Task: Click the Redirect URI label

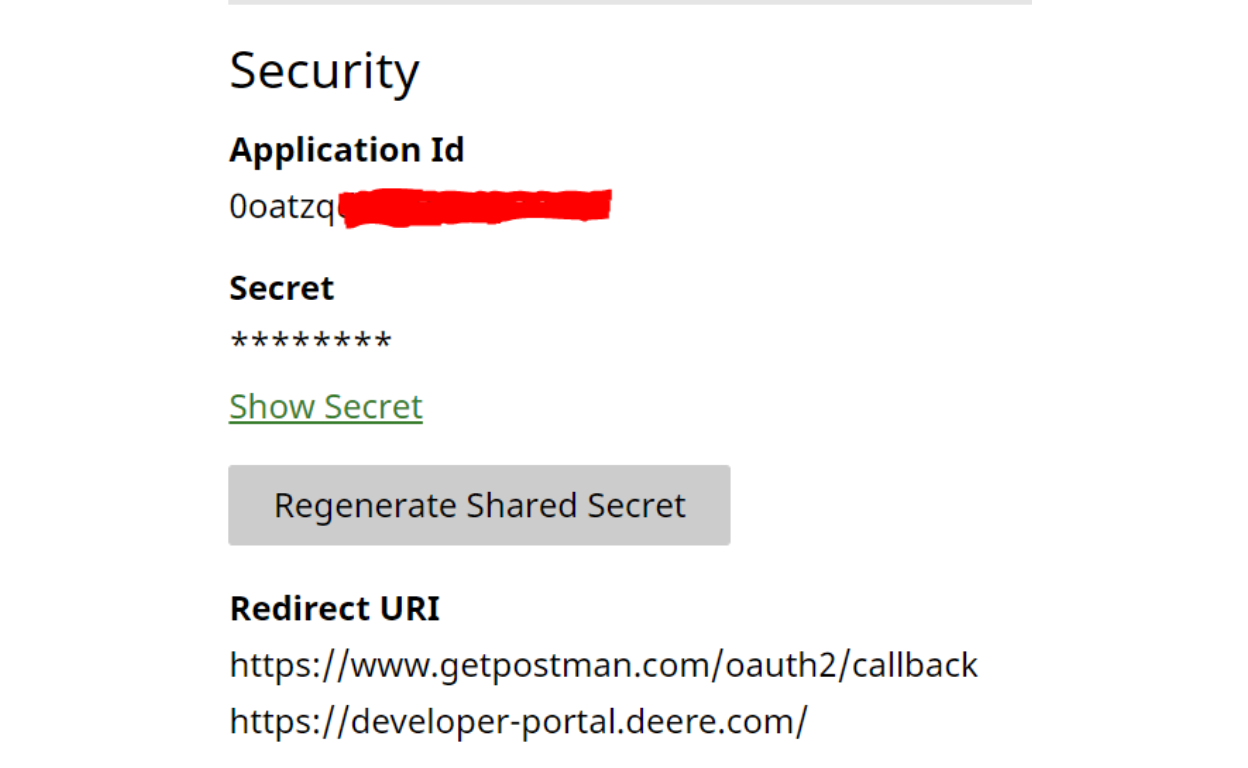Action: (334, 609)
